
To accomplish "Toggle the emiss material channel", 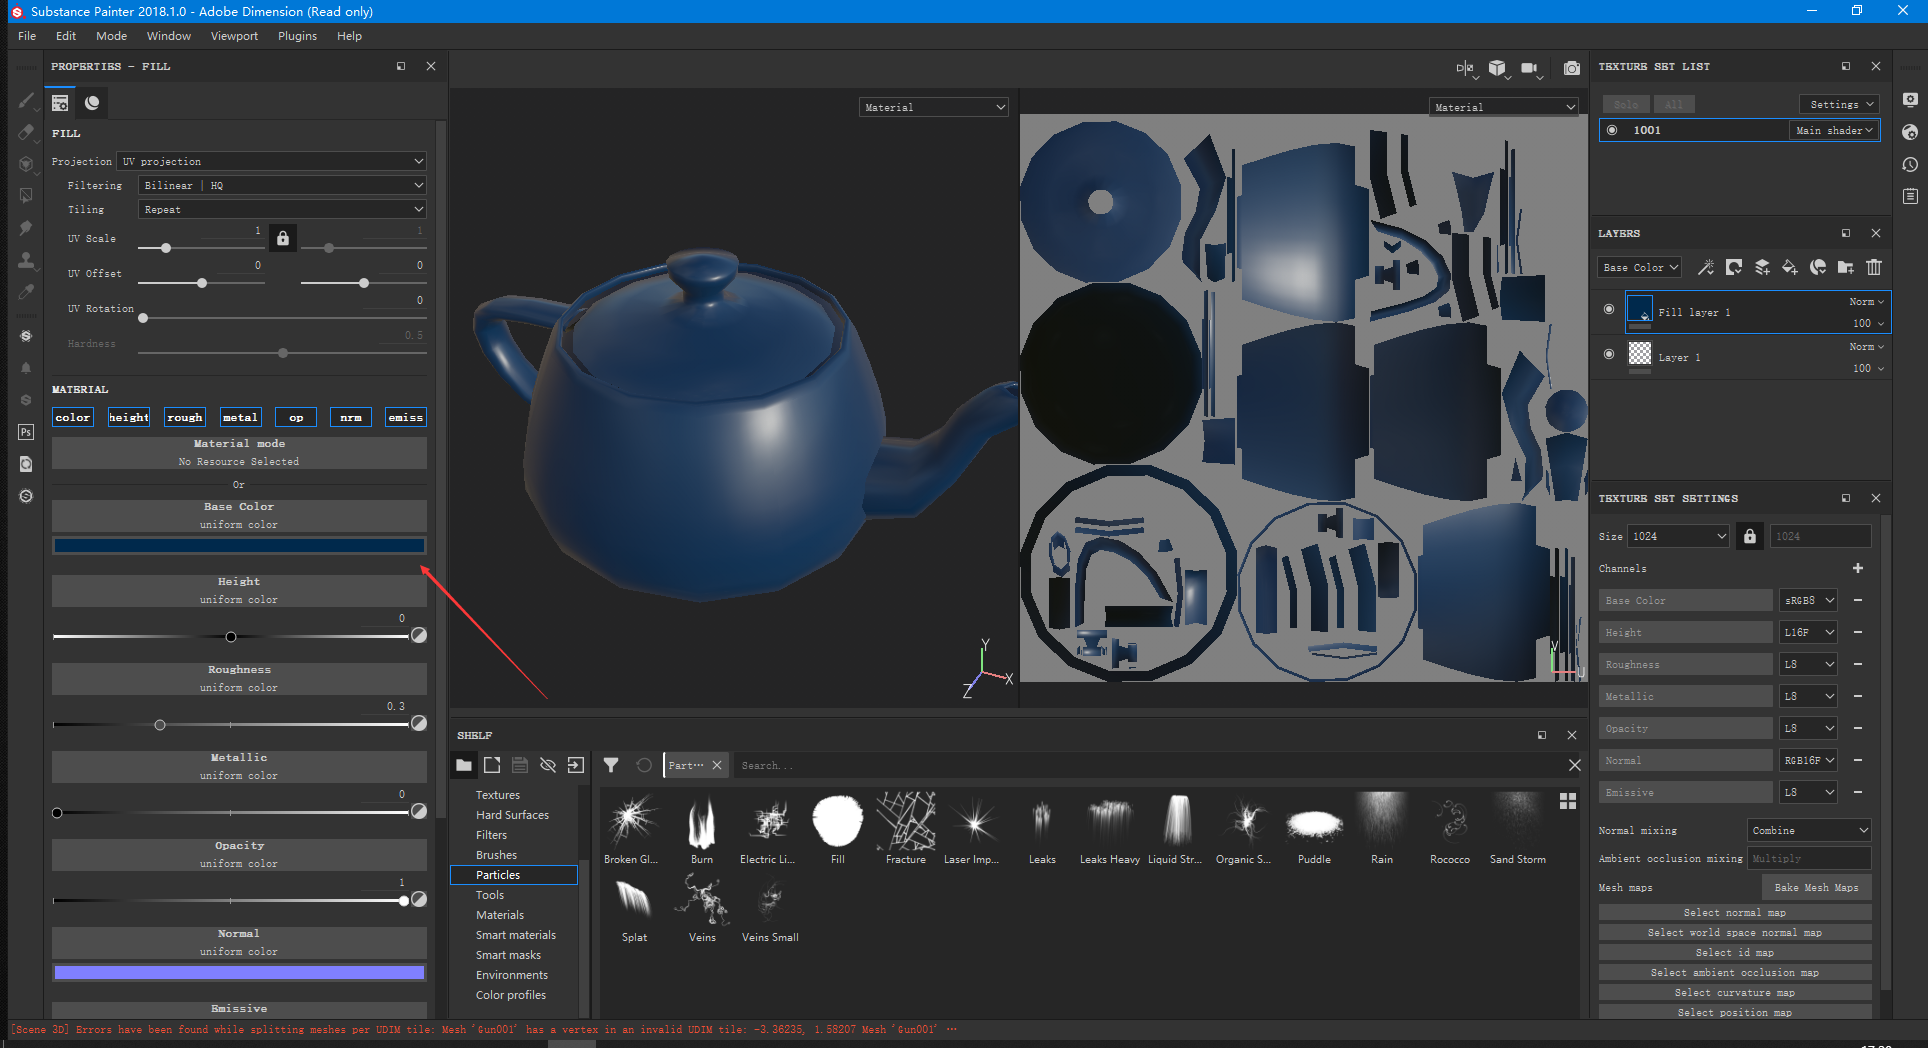I will (406, 417).
